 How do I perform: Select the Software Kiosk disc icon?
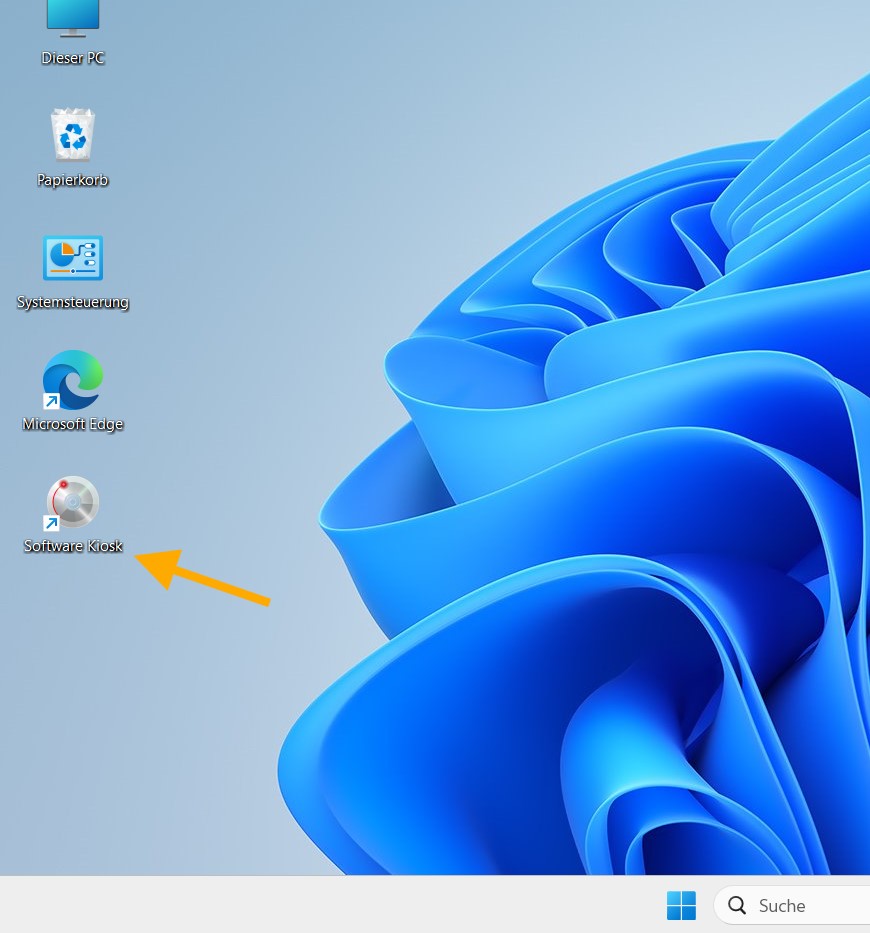73,502
